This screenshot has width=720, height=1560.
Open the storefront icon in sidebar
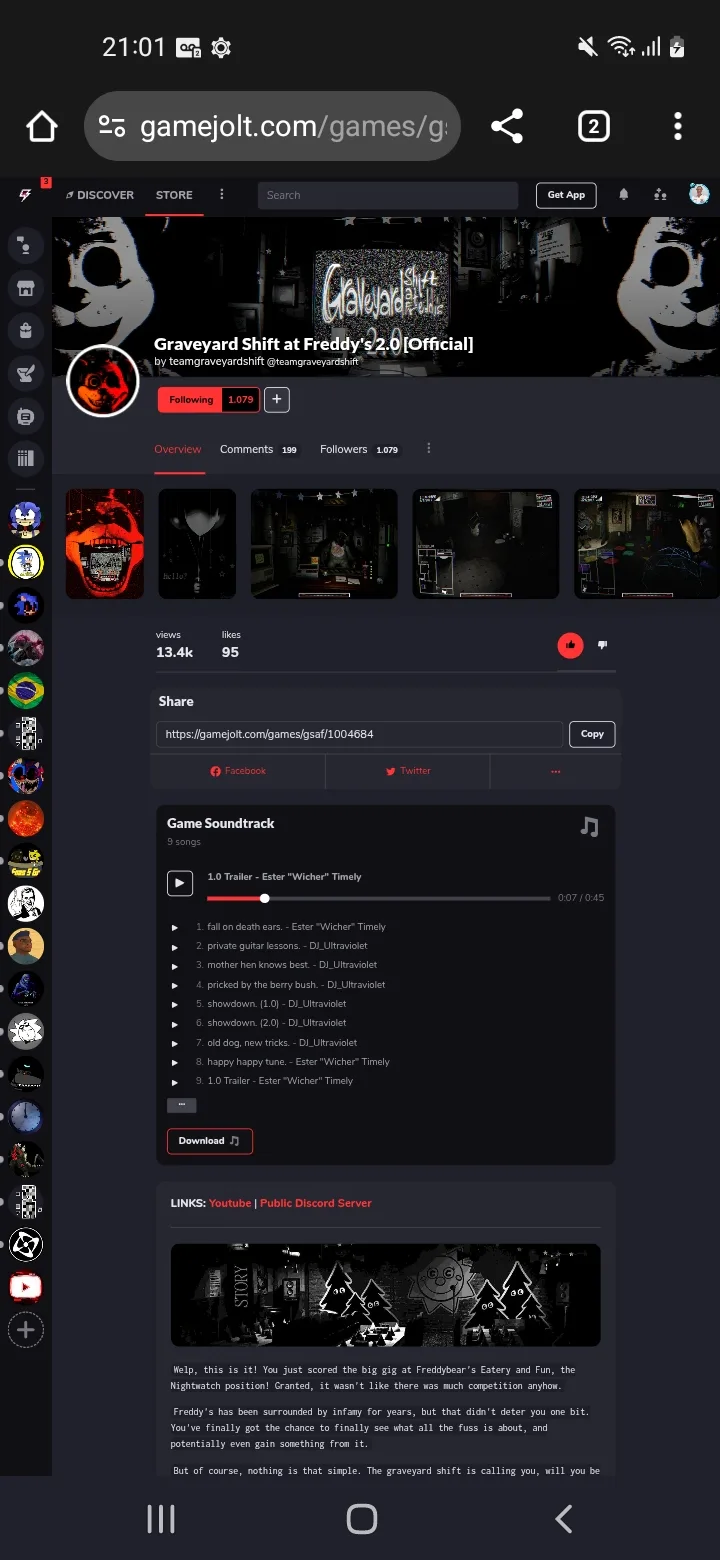26,288
